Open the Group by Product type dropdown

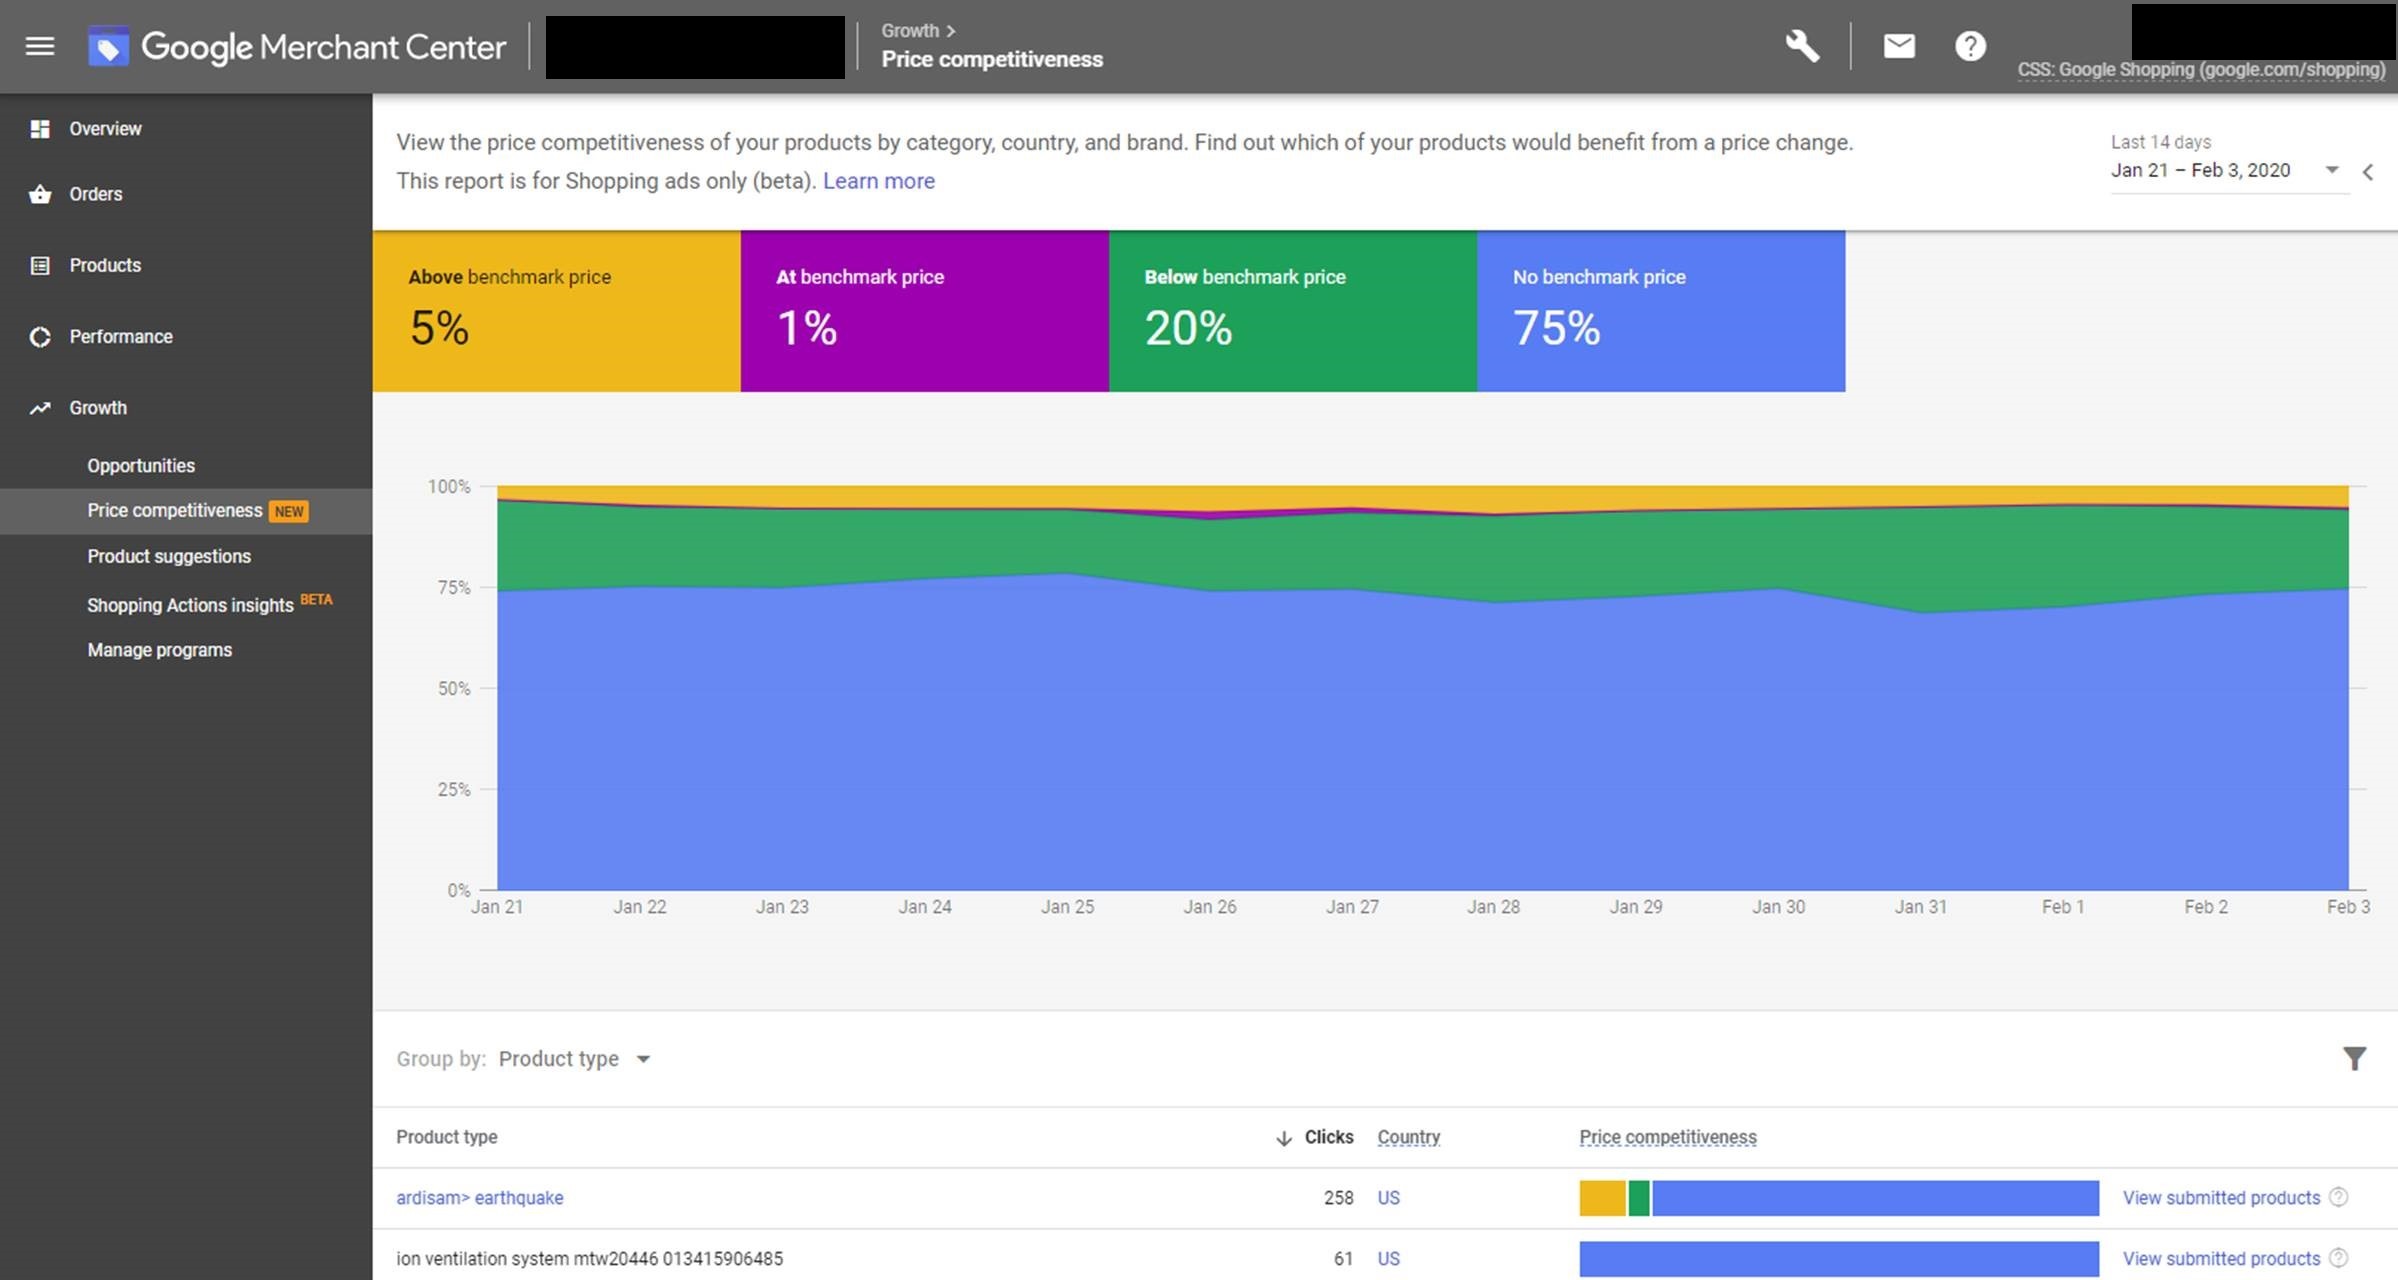(575, 1058)
